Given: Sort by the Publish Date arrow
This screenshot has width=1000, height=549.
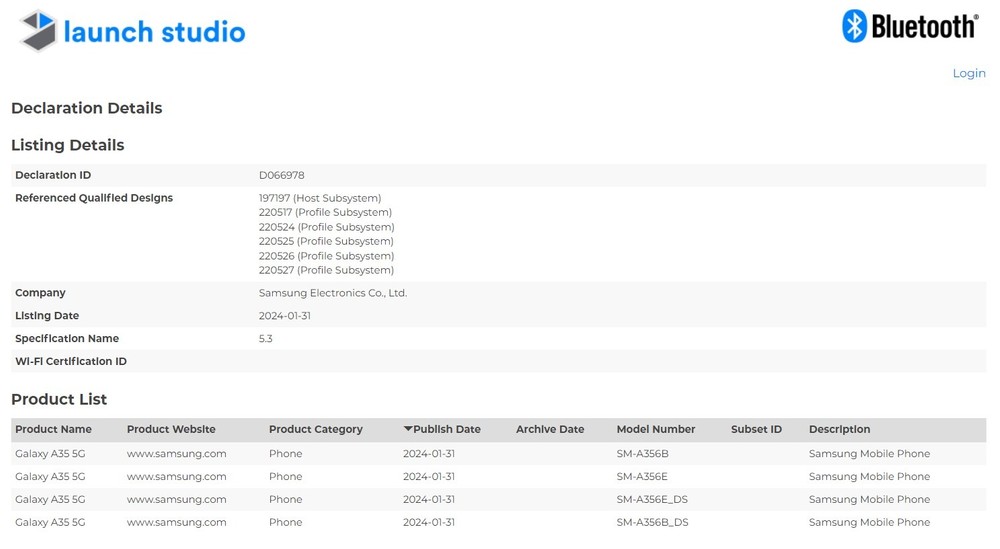Looking at the screenshot, I should (408, 429).
